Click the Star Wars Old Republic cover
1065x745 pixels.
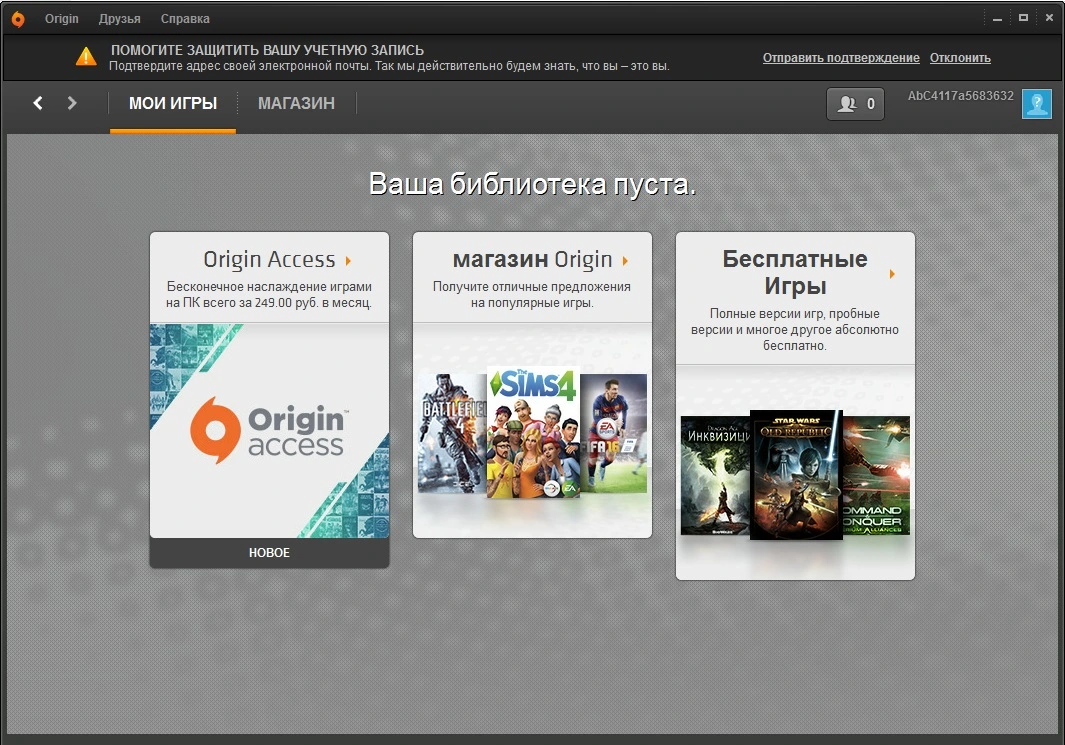coord(796,475)
